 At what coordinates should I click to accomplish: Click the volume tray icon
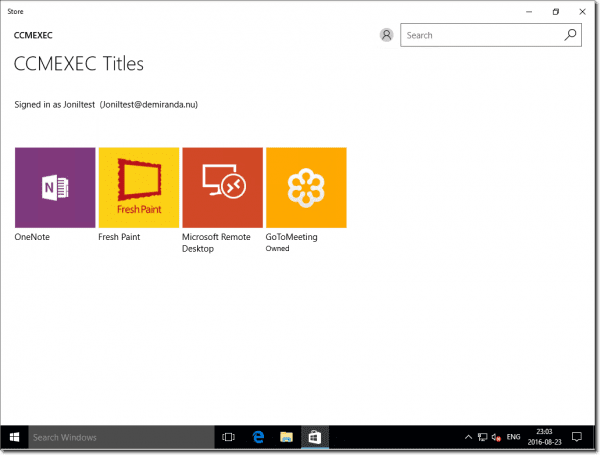click(x=496, y=437)
